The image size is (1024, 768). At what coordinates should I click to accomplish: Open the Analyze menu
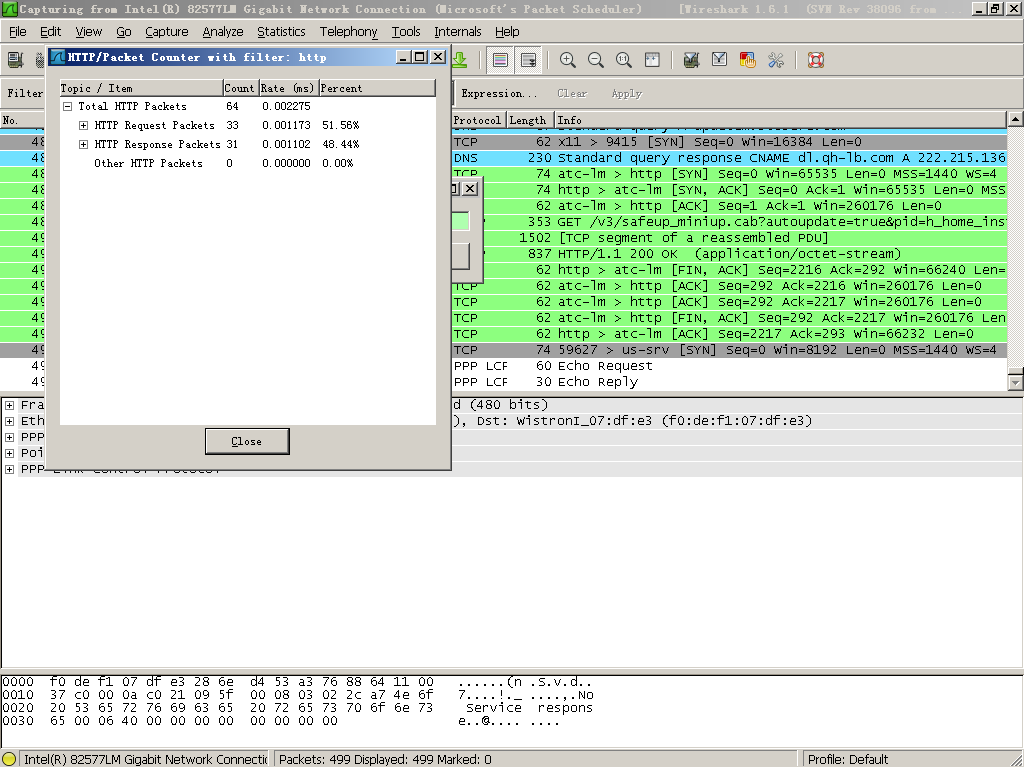tap(223, 31)
